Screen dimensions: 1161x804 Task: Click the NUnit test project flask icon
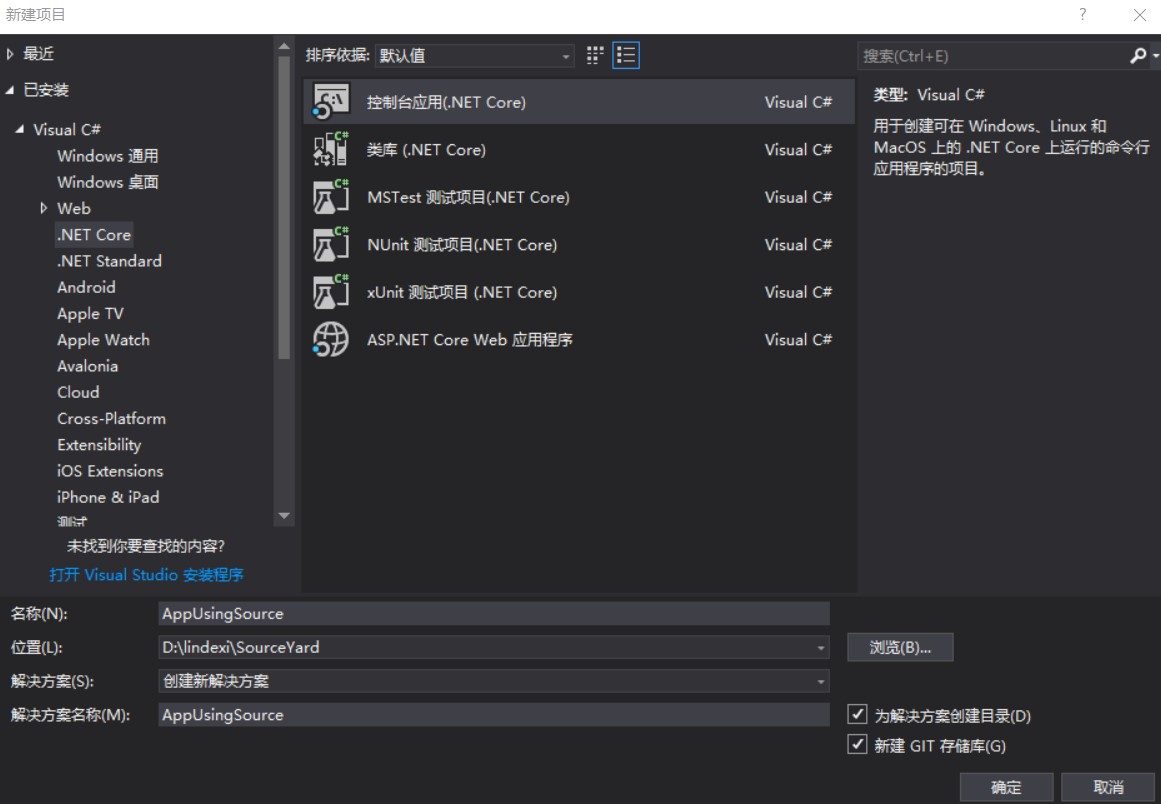pos(330,244)
